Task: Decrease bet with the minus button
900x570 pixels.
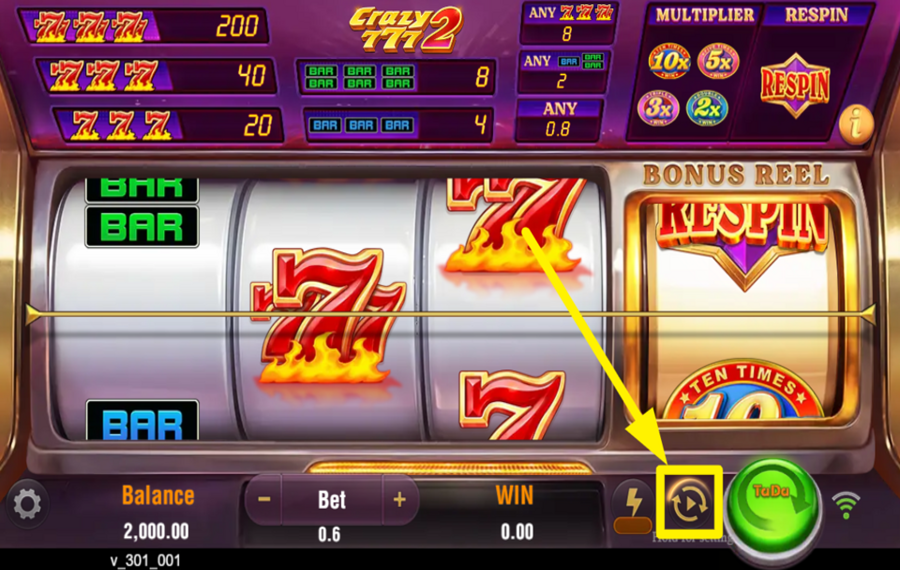Action: tap(264, 499)
